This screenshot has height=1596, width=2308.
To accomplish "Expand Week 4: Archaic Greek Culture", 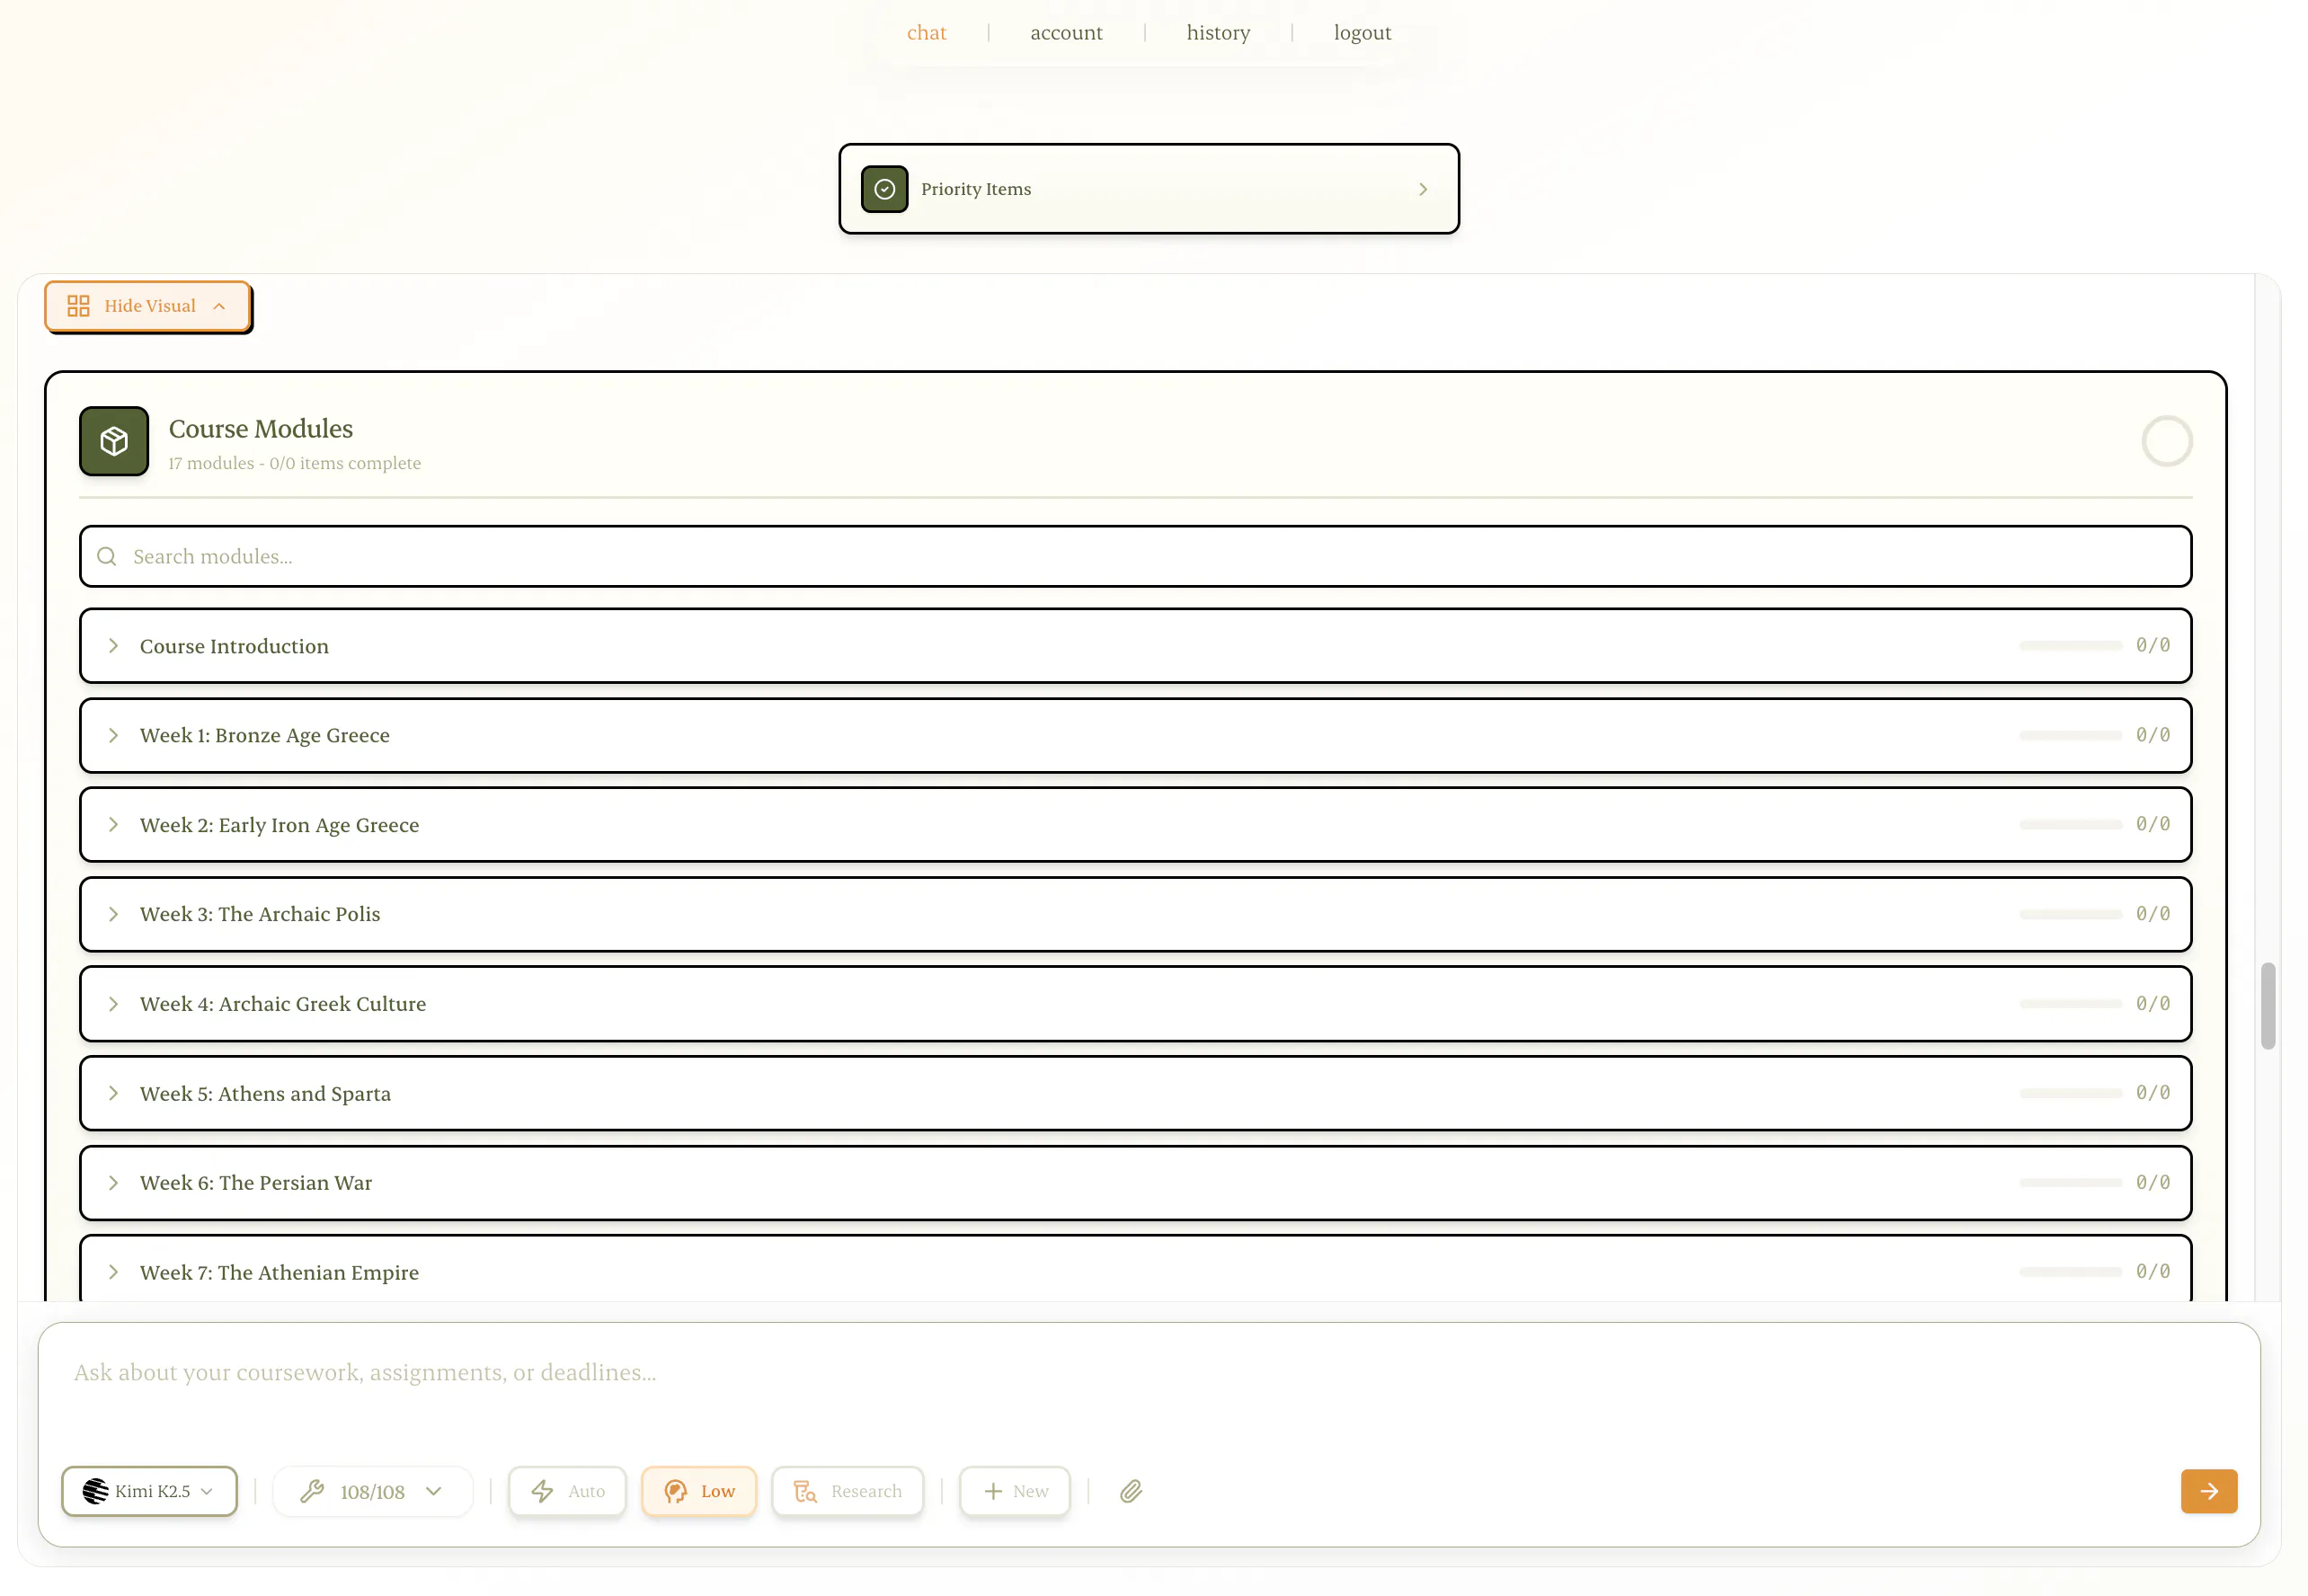I will pyautogui.click(x=1136, y=1004).
